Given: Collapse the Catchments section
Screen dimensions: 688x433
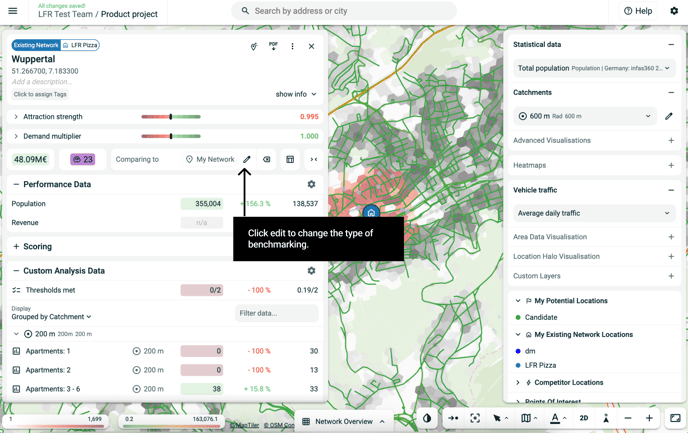Looking at the screenshot, I should point(670,93).
